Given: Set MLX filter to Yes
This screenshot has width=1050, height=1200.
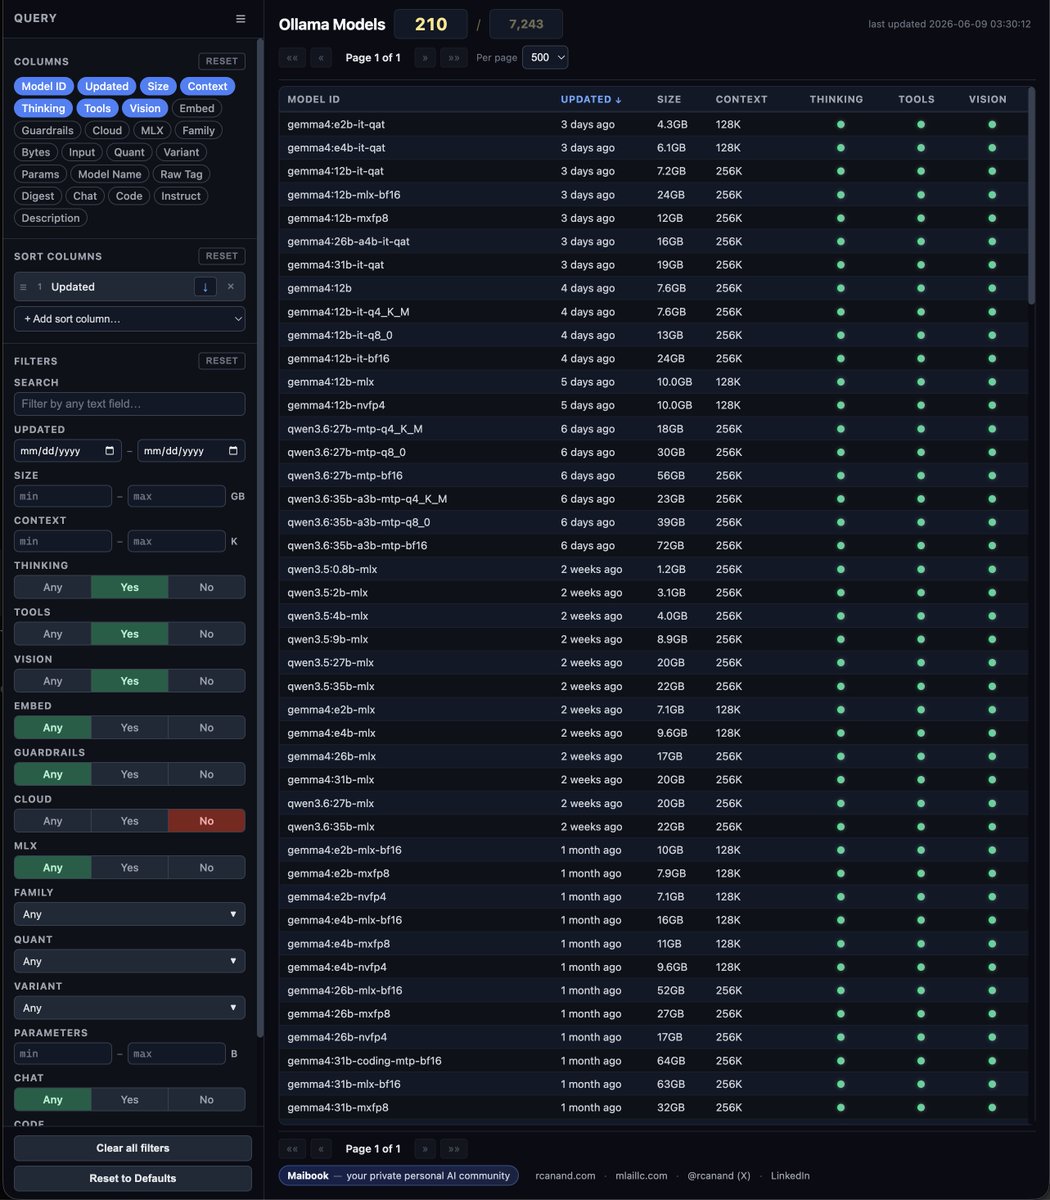Looking at the screenshot, I should [x=130, y=867].
